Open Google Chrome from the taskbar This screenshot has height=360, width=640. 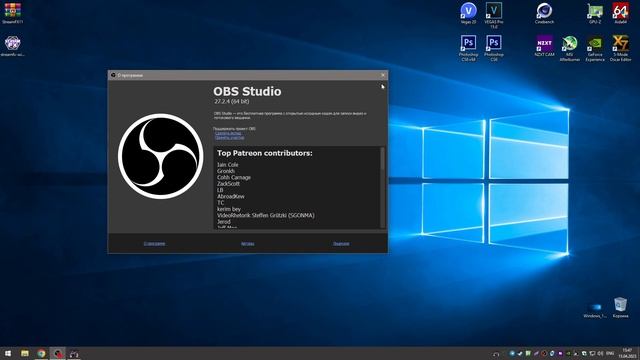tap(41, 353)
